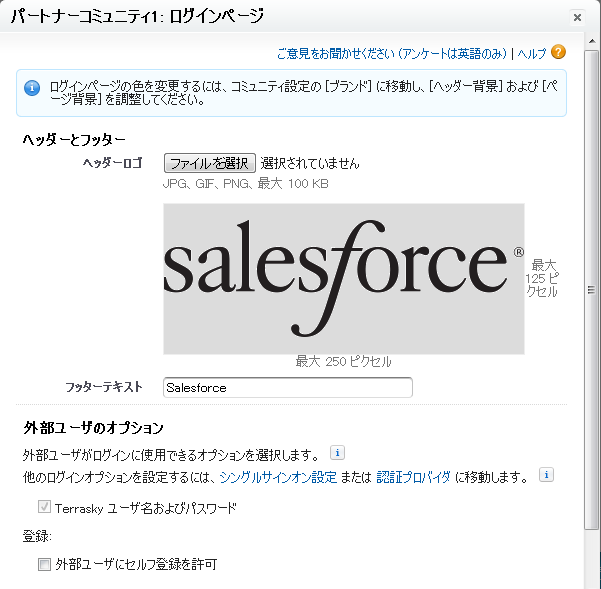
Task: Open the info tooltip beside the login options description
Action: pos(337,453)
